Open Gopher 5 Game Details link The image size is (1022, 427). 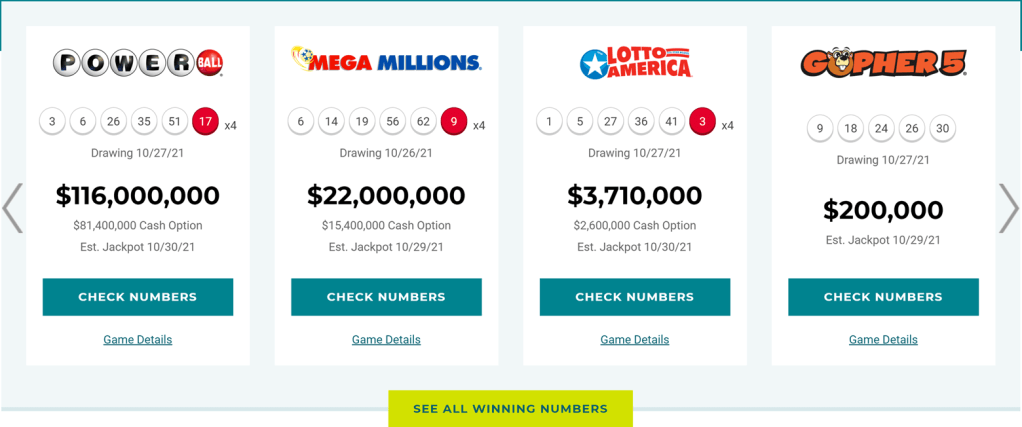click(x=883, y=340)
